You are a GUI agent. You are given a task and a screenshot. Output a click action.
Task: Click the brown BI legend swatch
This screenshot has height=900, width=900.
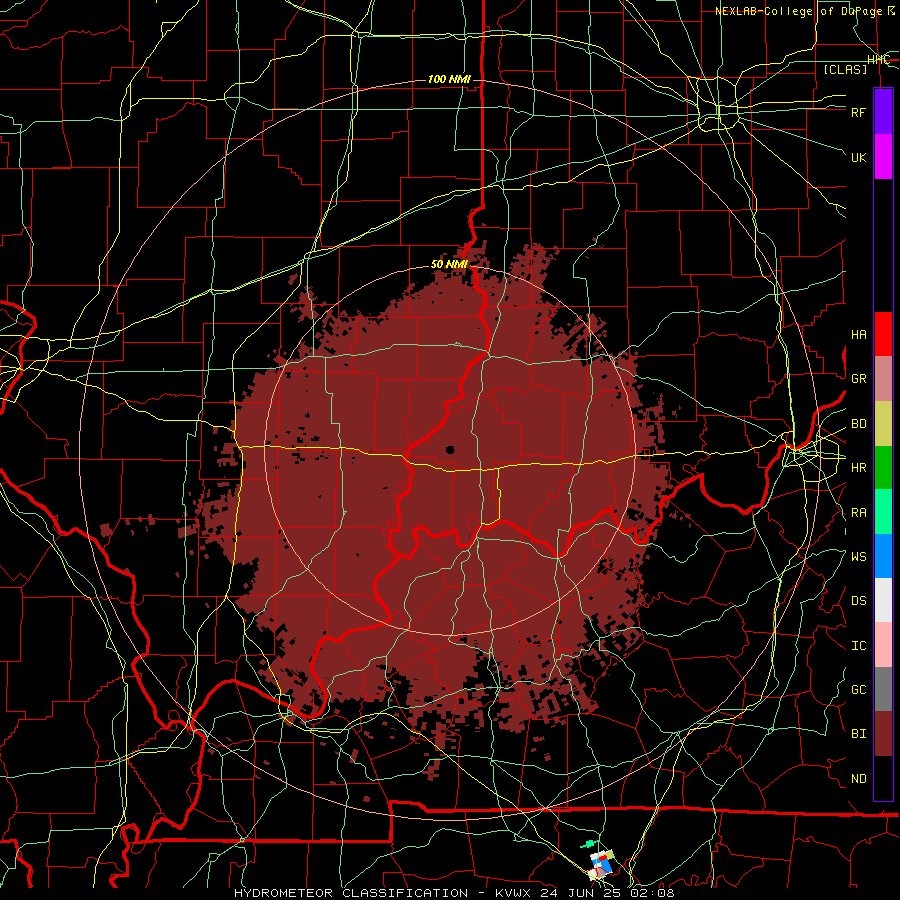[883, 734]
